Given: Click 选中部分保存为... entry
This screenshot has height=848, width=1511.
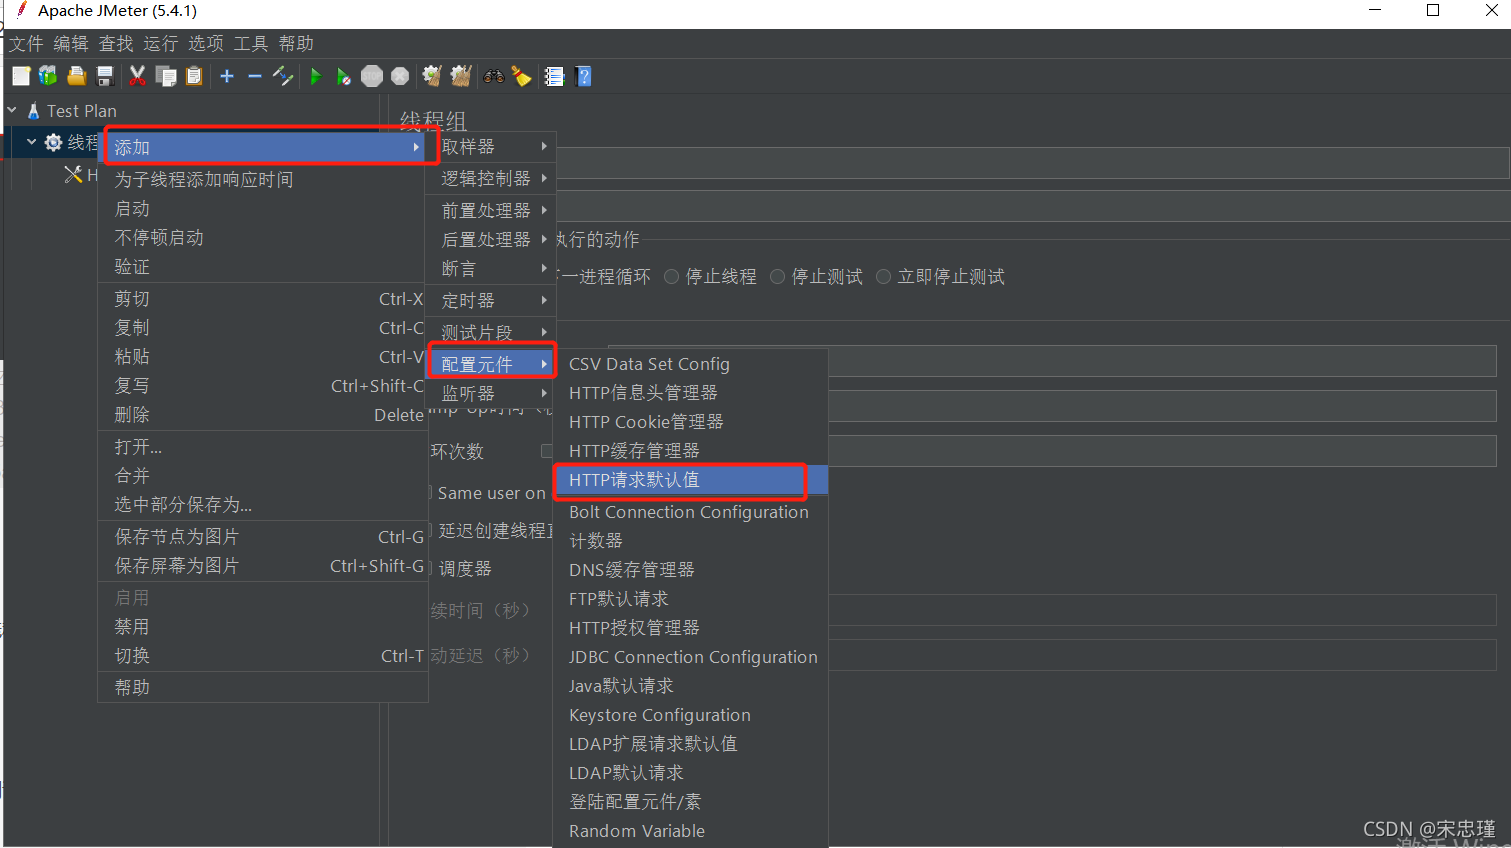Looking at the screenshot, I should 263,505.
